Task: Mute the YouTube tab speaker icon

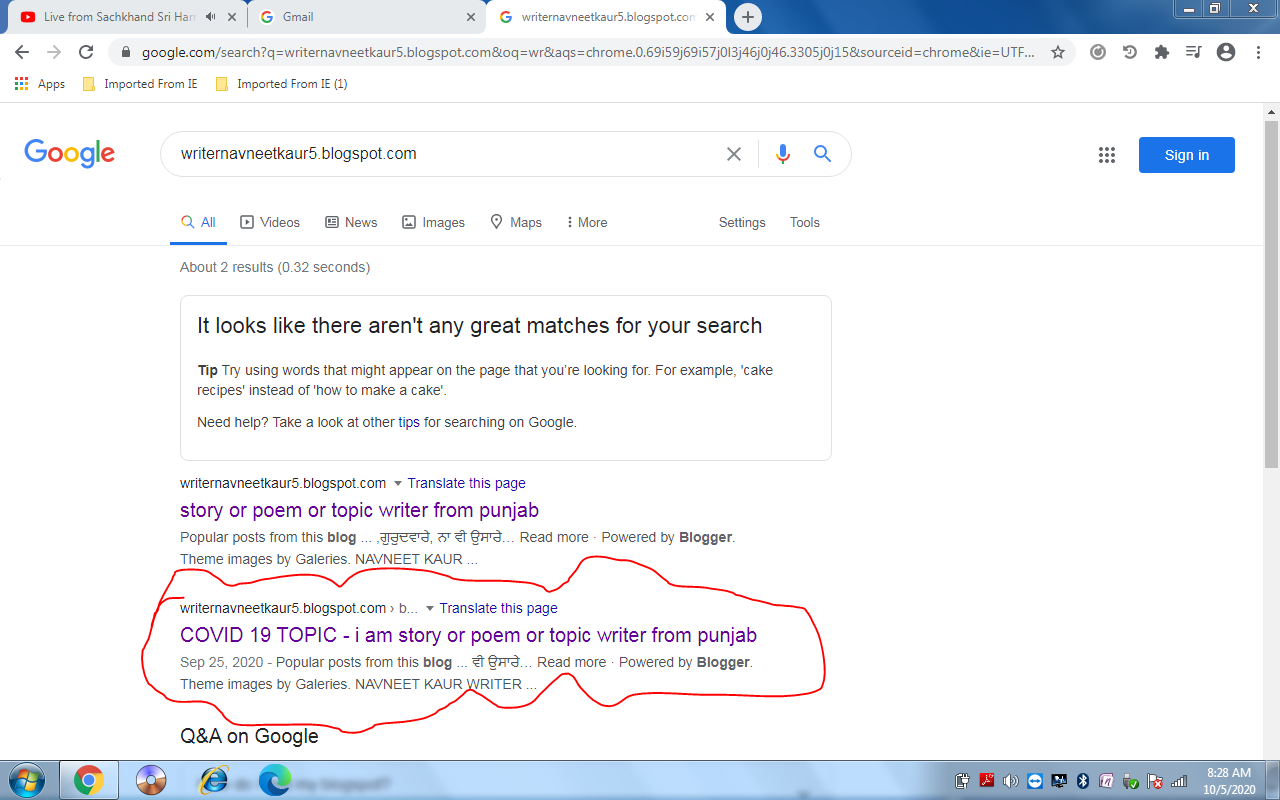Action: pos(211,17)
